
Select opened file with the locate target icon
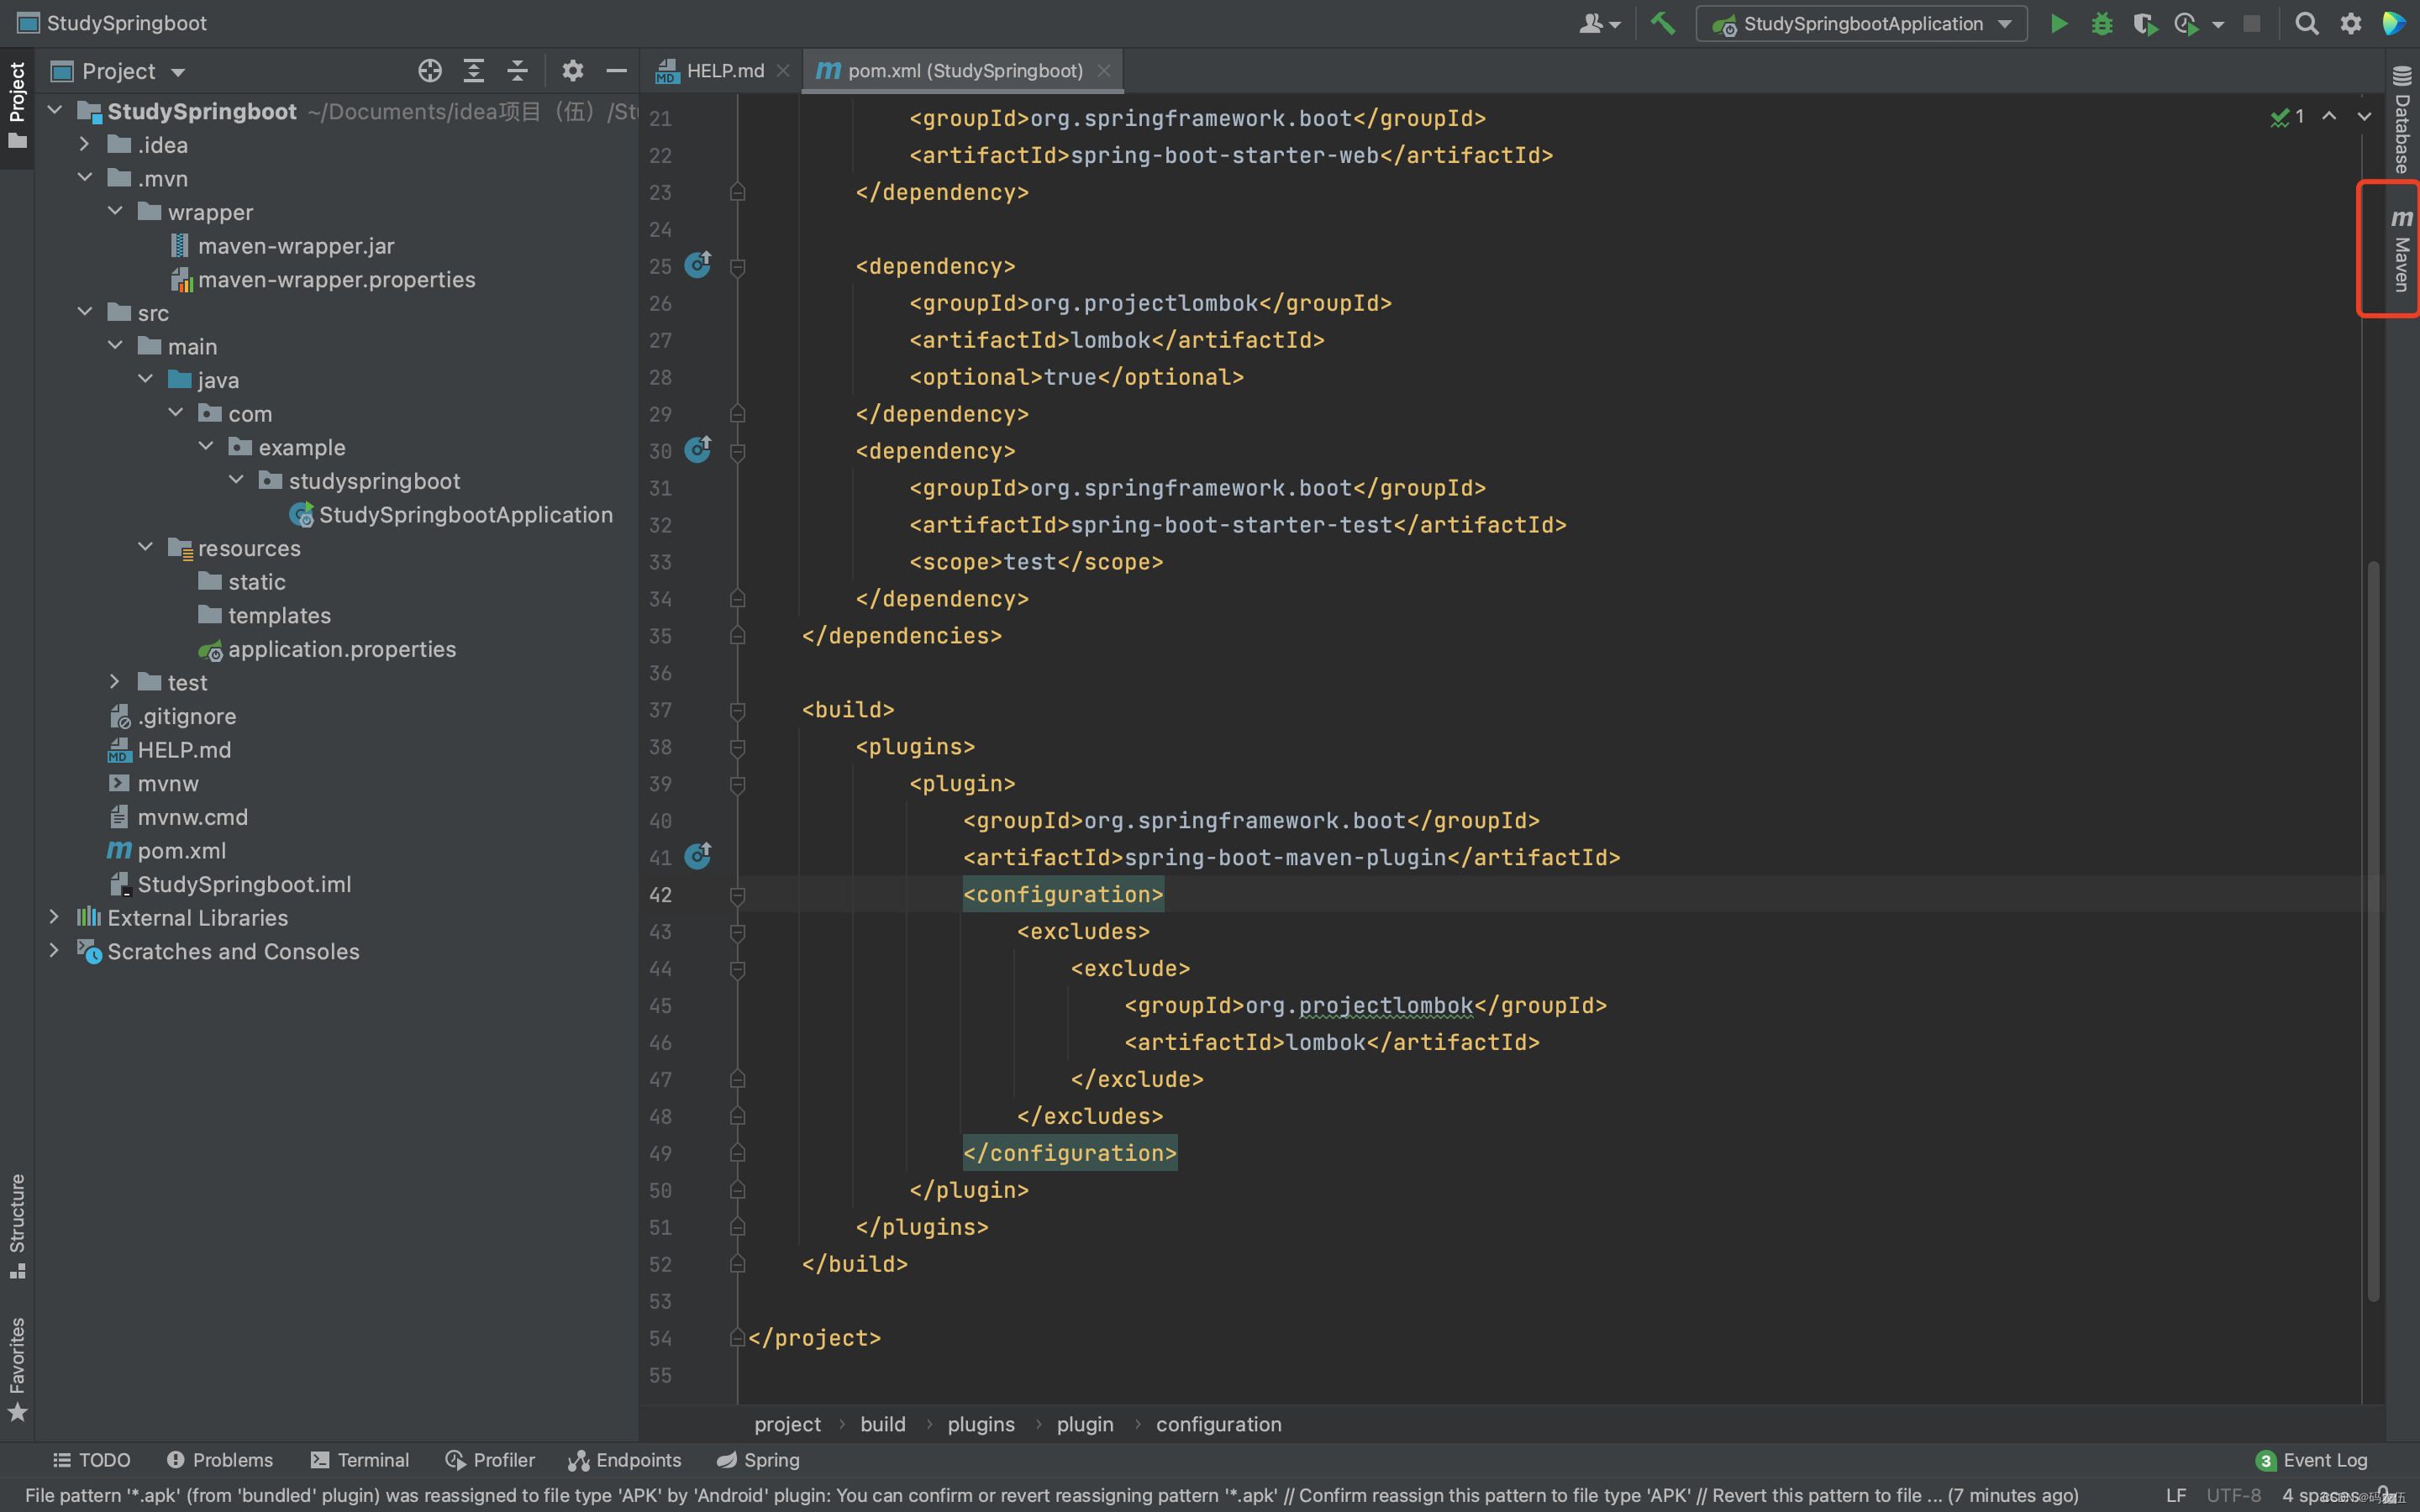coord(430,71)
